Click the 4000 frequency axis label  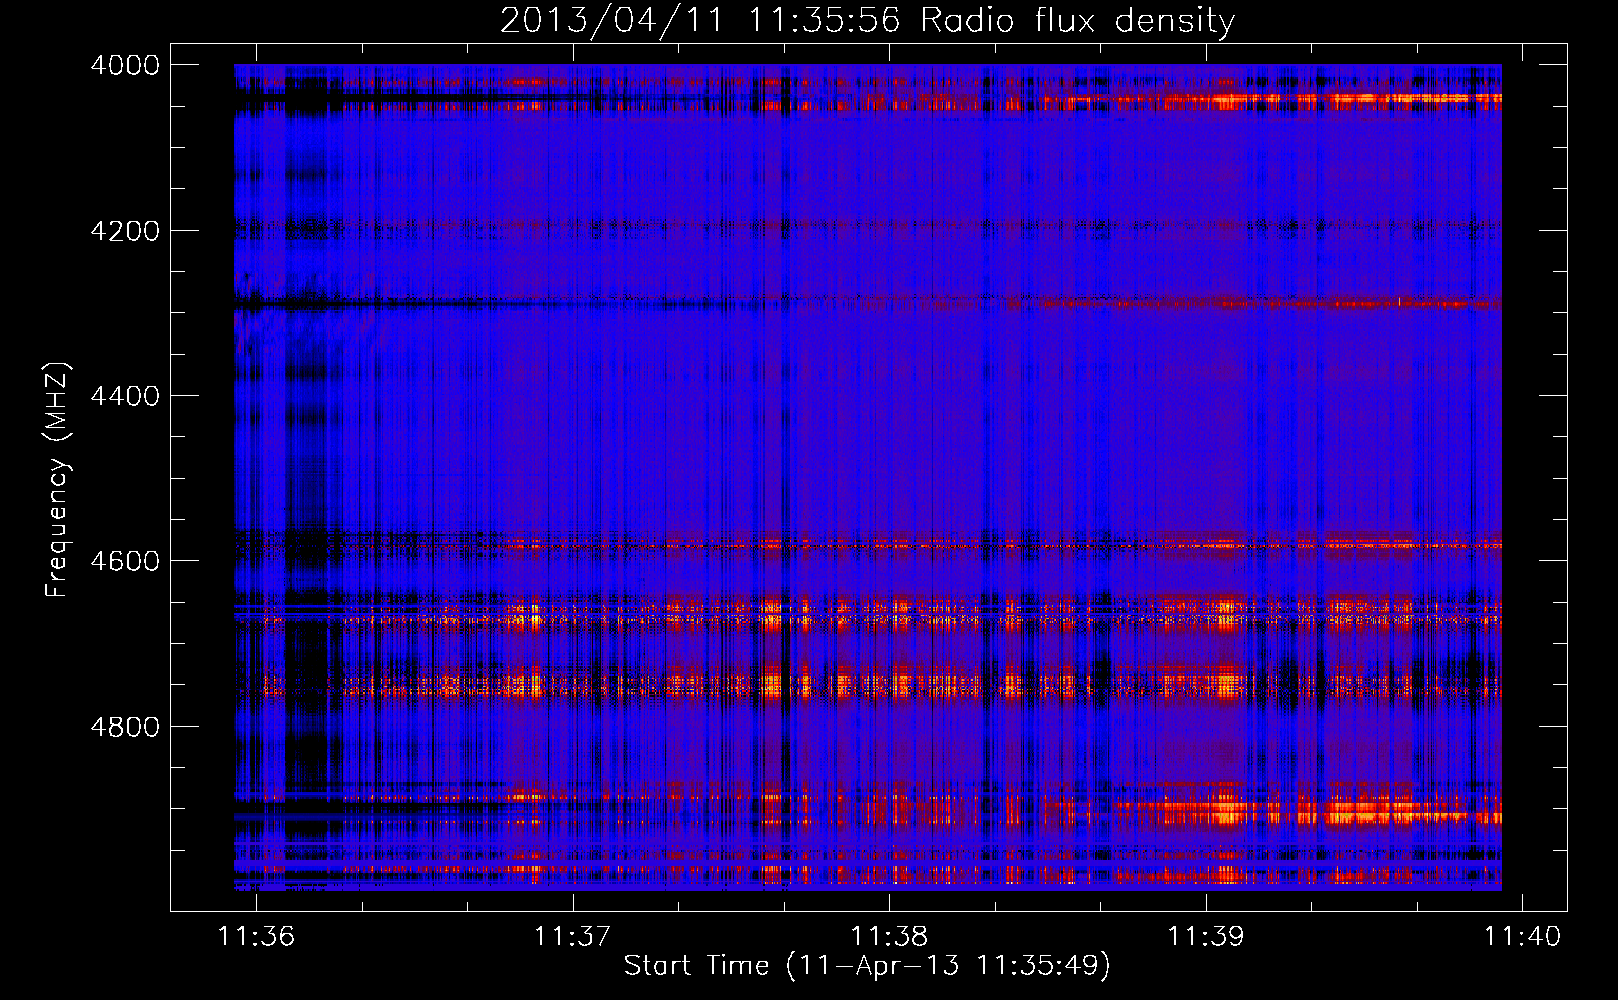point(125,65)
